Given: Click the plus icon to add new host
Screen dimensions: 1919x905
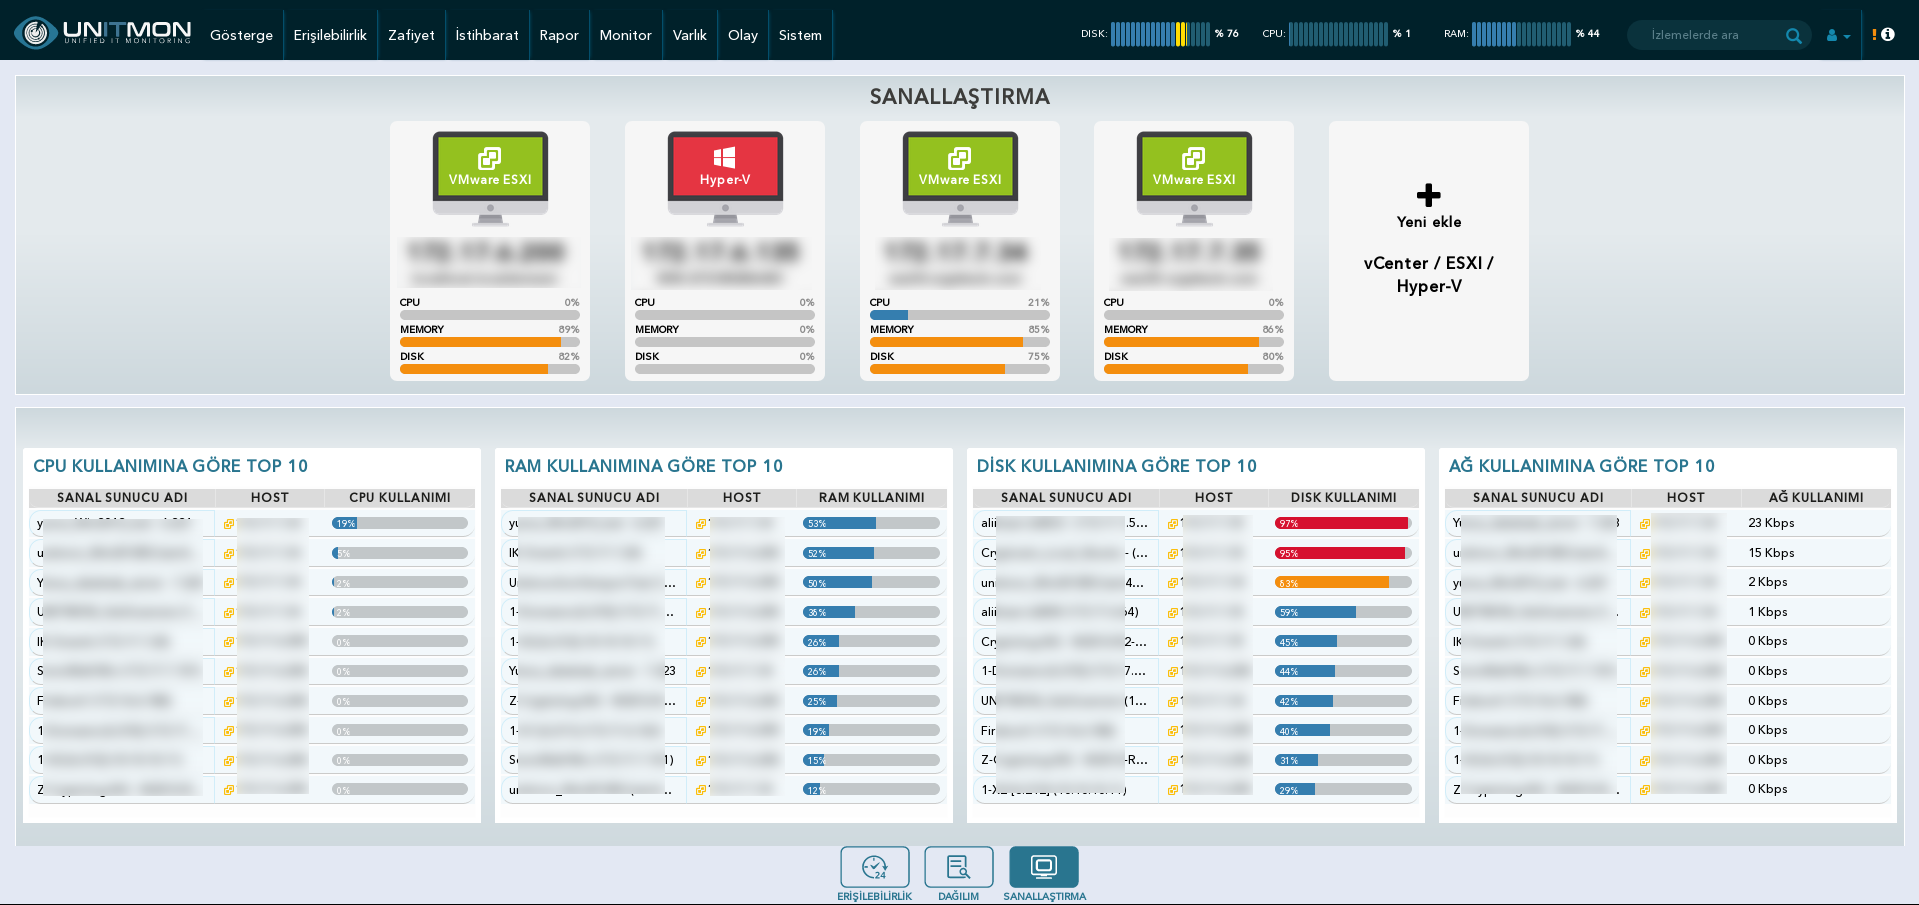Looking at the screenshot, I should pos(1429,195).
